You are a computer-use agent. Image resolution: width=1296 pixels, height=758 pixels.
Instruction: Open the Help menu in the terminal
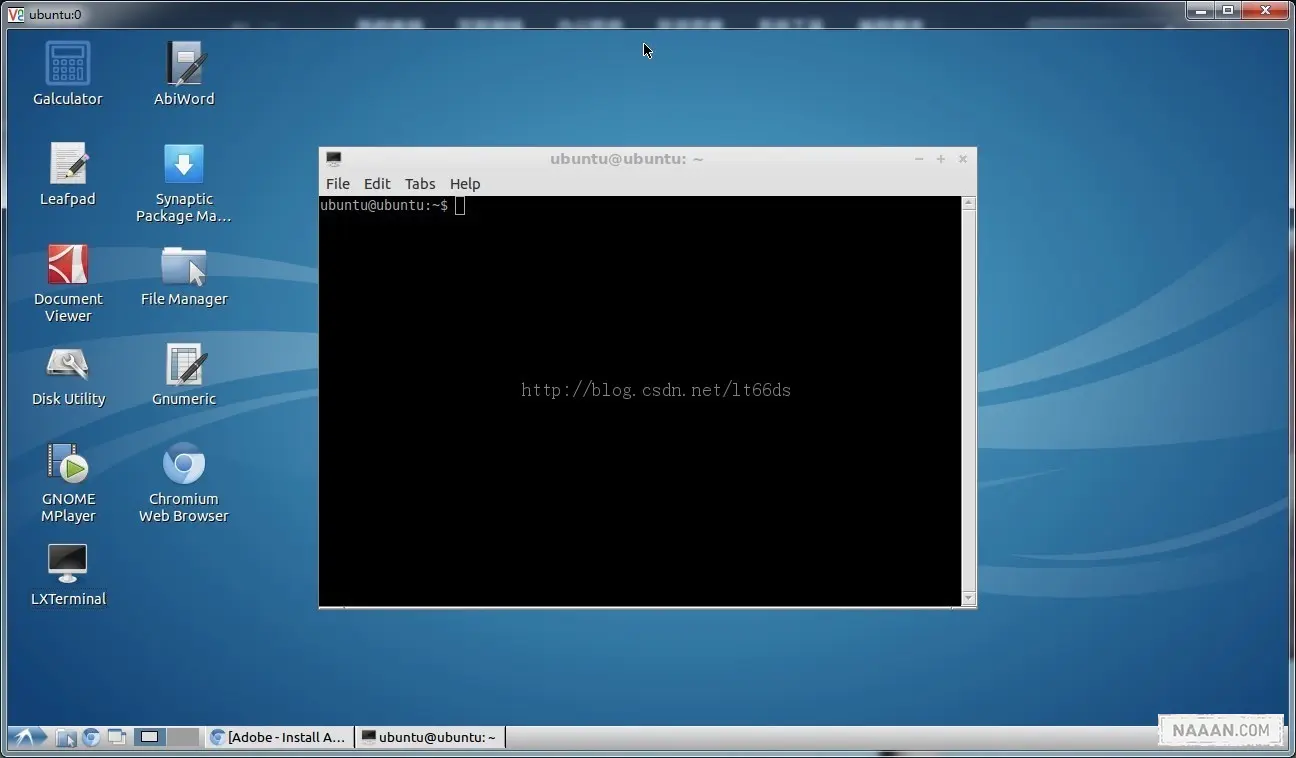465,184
